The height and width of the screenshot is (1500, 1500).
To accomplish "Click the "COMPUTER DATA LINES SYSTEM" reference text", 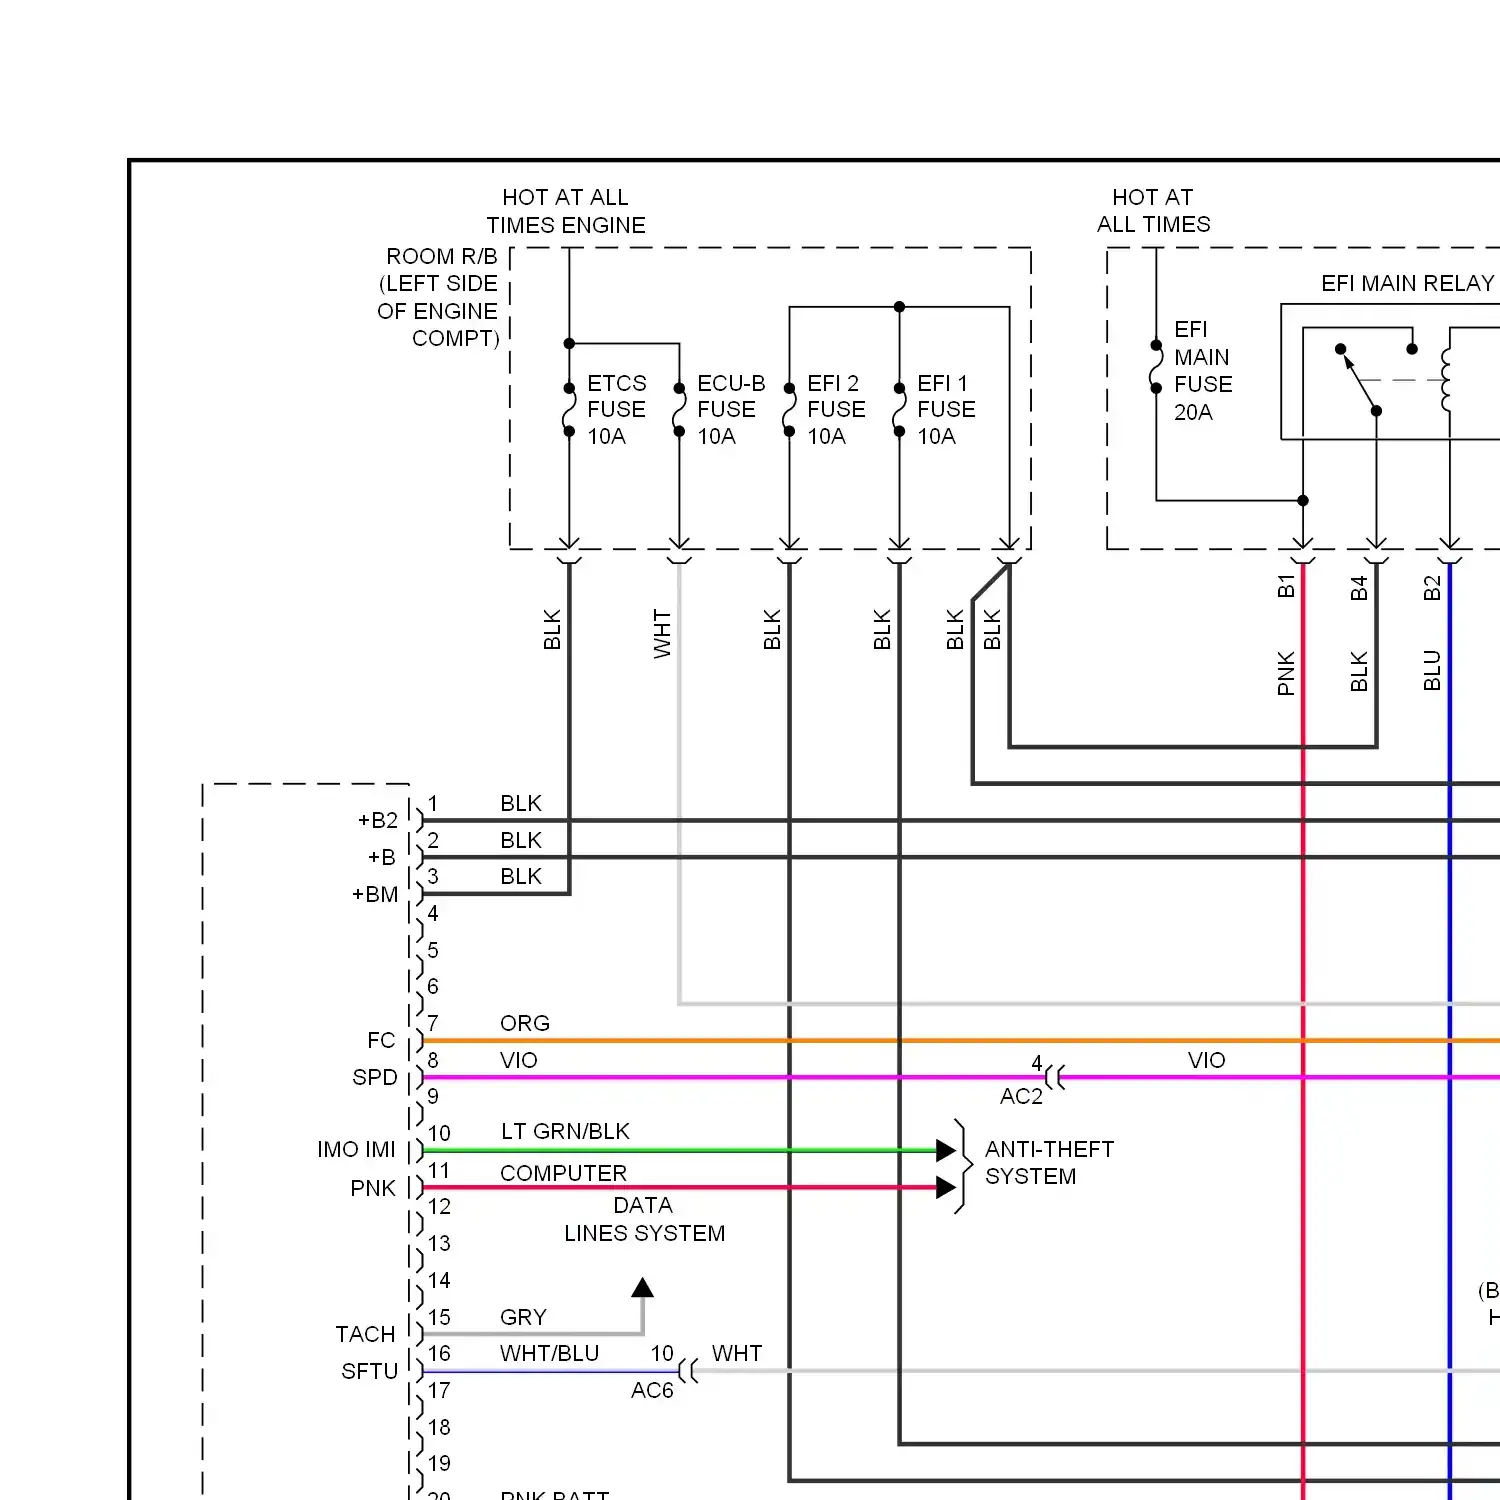I will tap(612, 1203).
